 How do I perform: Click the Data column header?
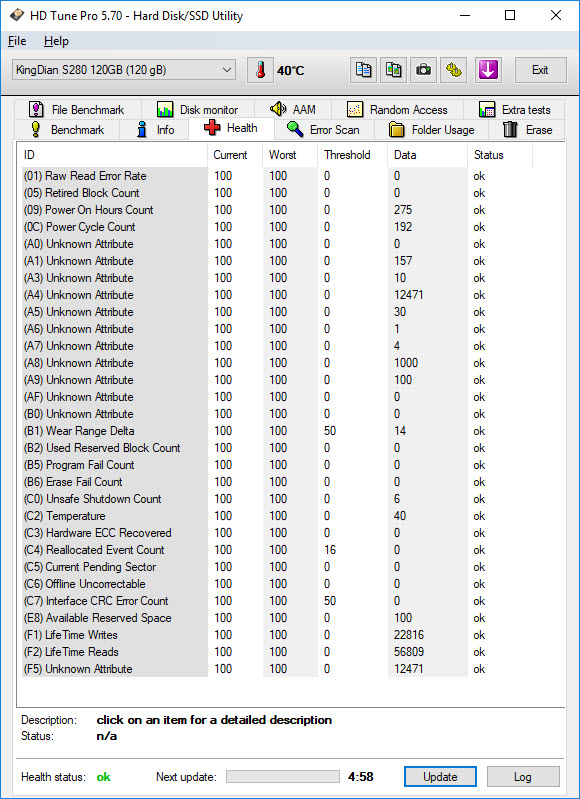tap(428, 155)
